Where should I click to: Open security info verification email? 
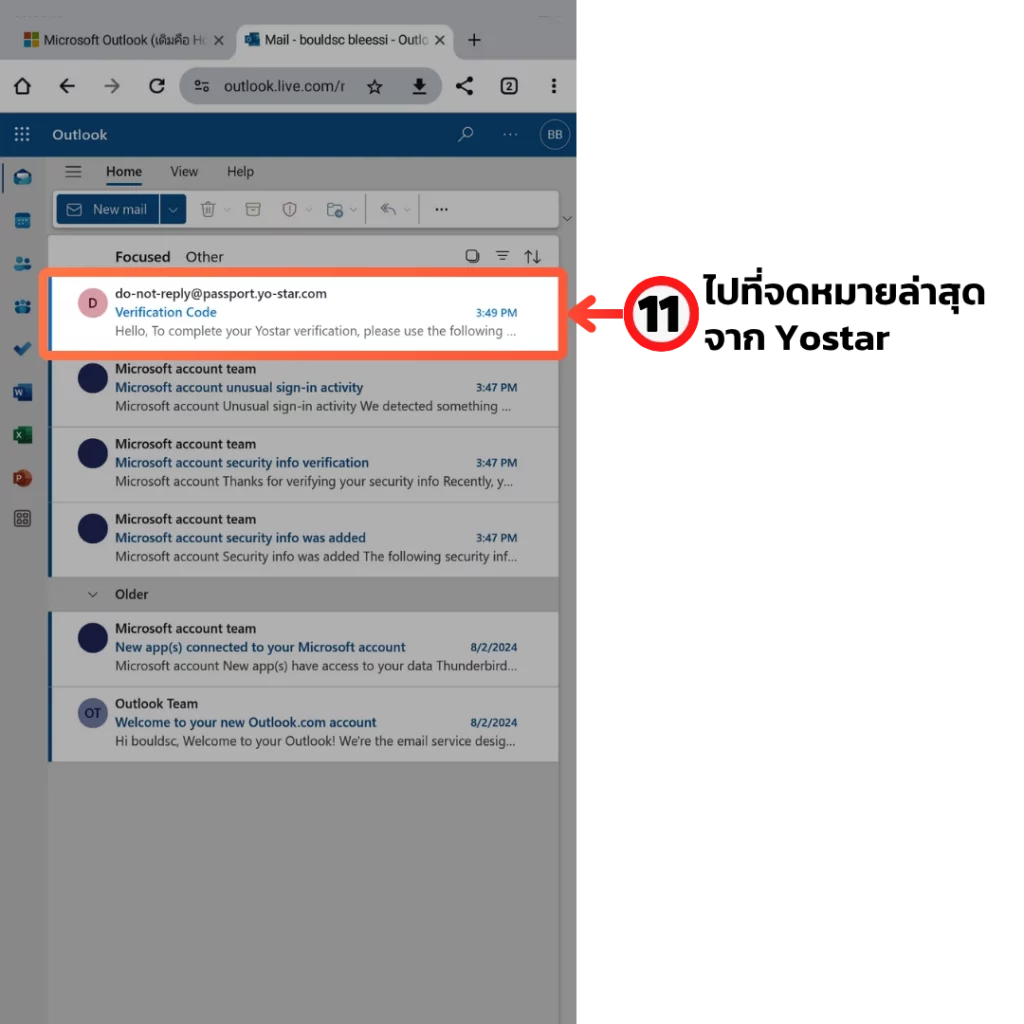point(304,463)
